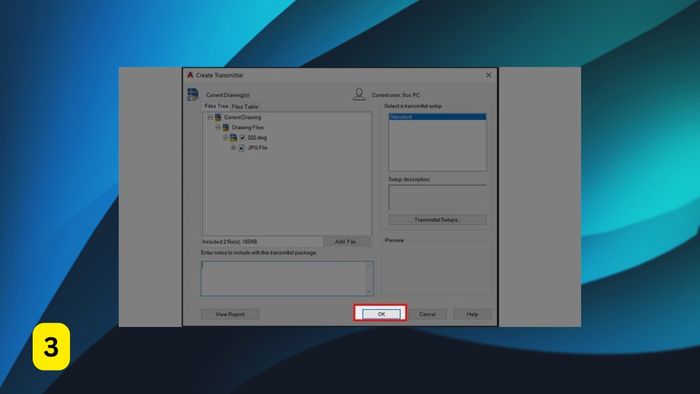Click the Drawing Files node icon
Screen dimensions: 700x394
225,128
